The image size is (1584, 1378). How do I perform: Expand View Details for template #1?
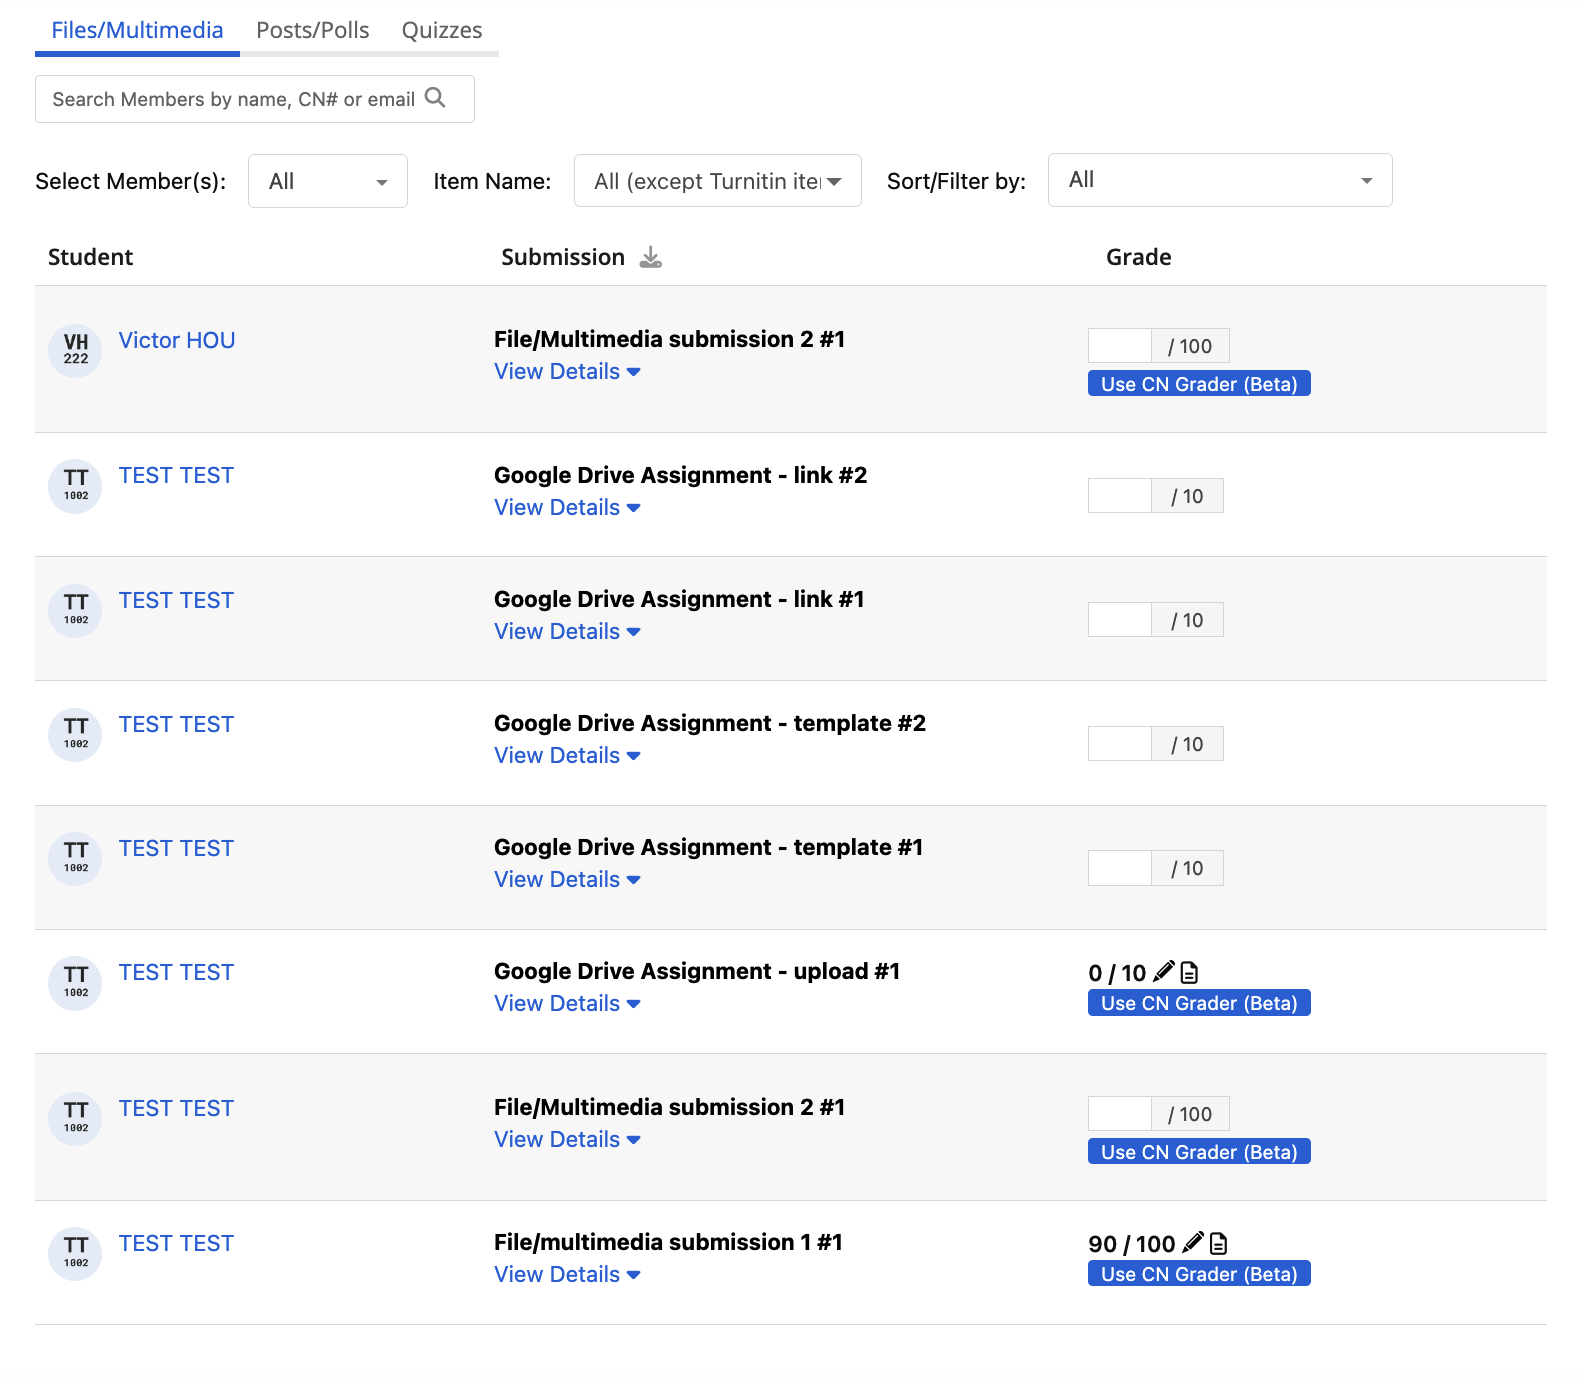point(567,879)
